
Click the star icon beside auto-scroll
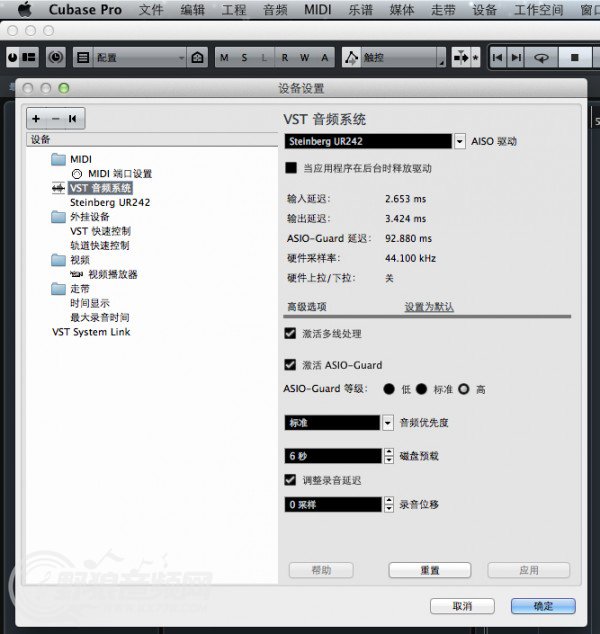(x=475, y=57)
